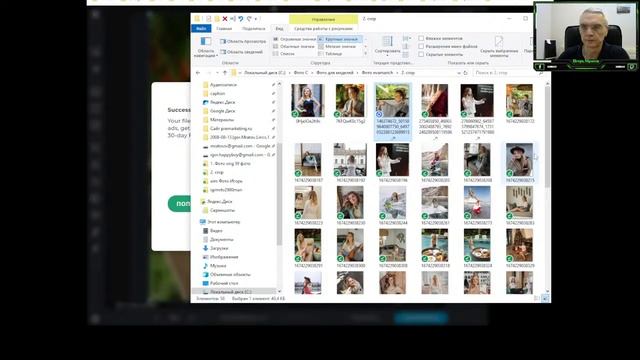Click the Документы icon in navigation pane

click(206, 240)
